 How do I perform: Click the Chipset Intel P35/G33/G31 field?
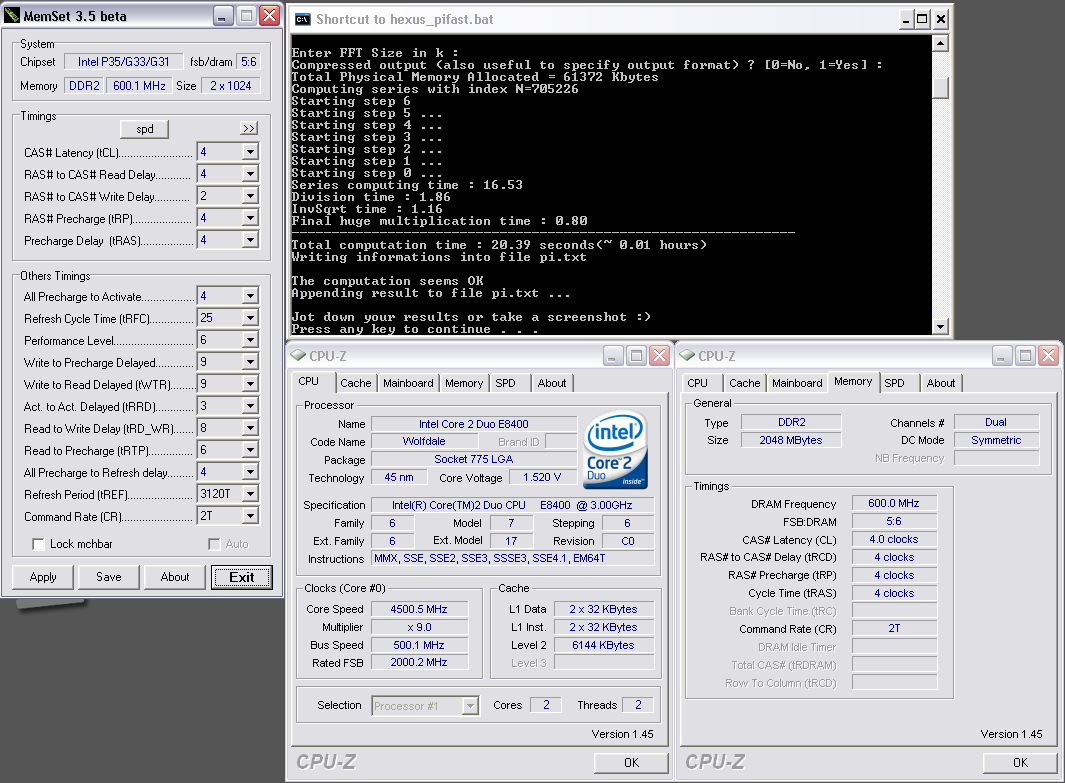[x=124, y=62]
